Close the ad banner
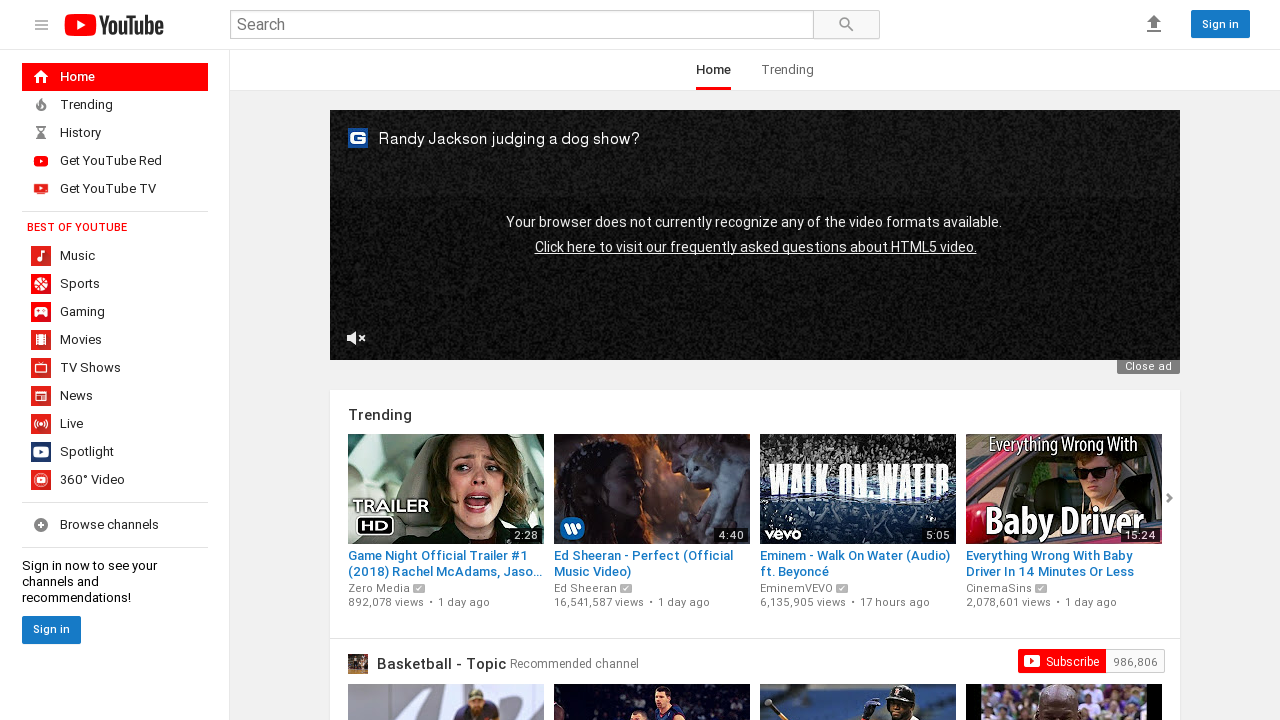 (x=1148, y=367)
